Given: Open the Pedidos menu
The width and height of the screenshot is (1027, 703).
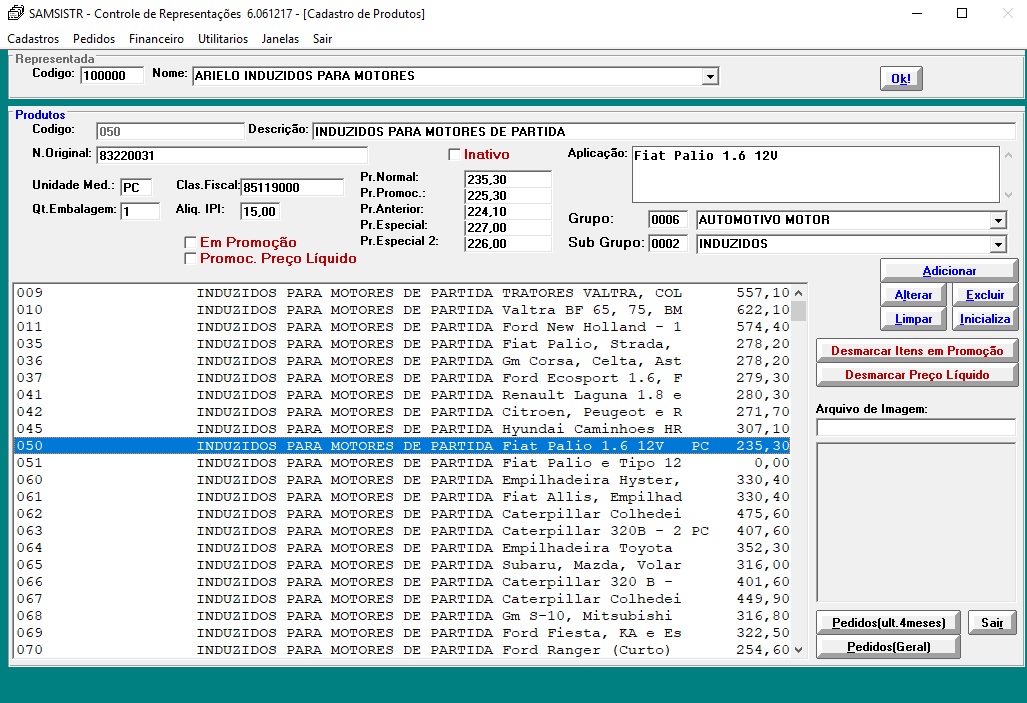Looking at the screenshot, I should (94, 39).
